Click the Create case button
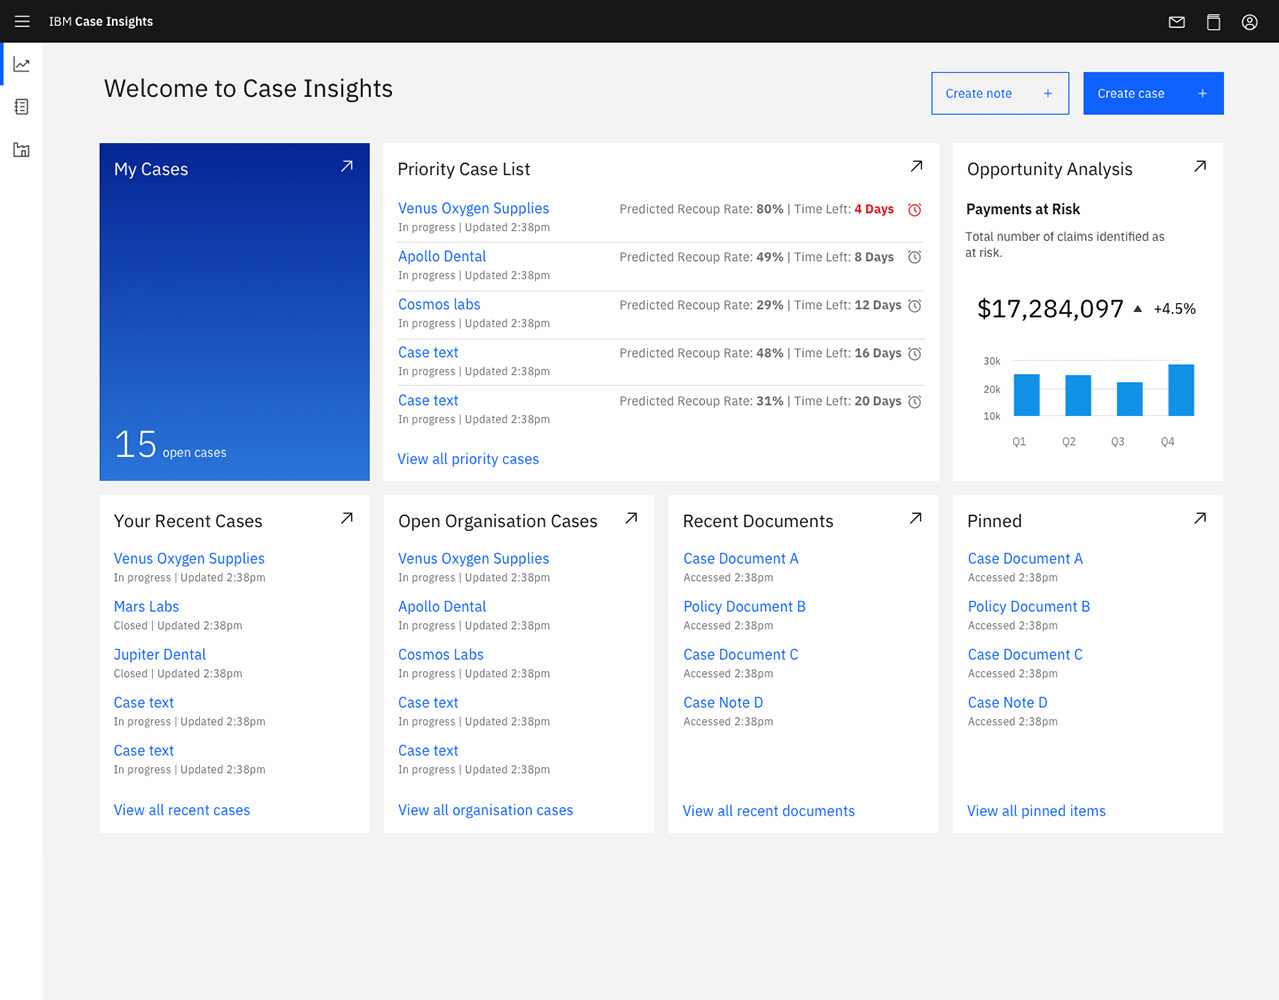 [1153, 93]
